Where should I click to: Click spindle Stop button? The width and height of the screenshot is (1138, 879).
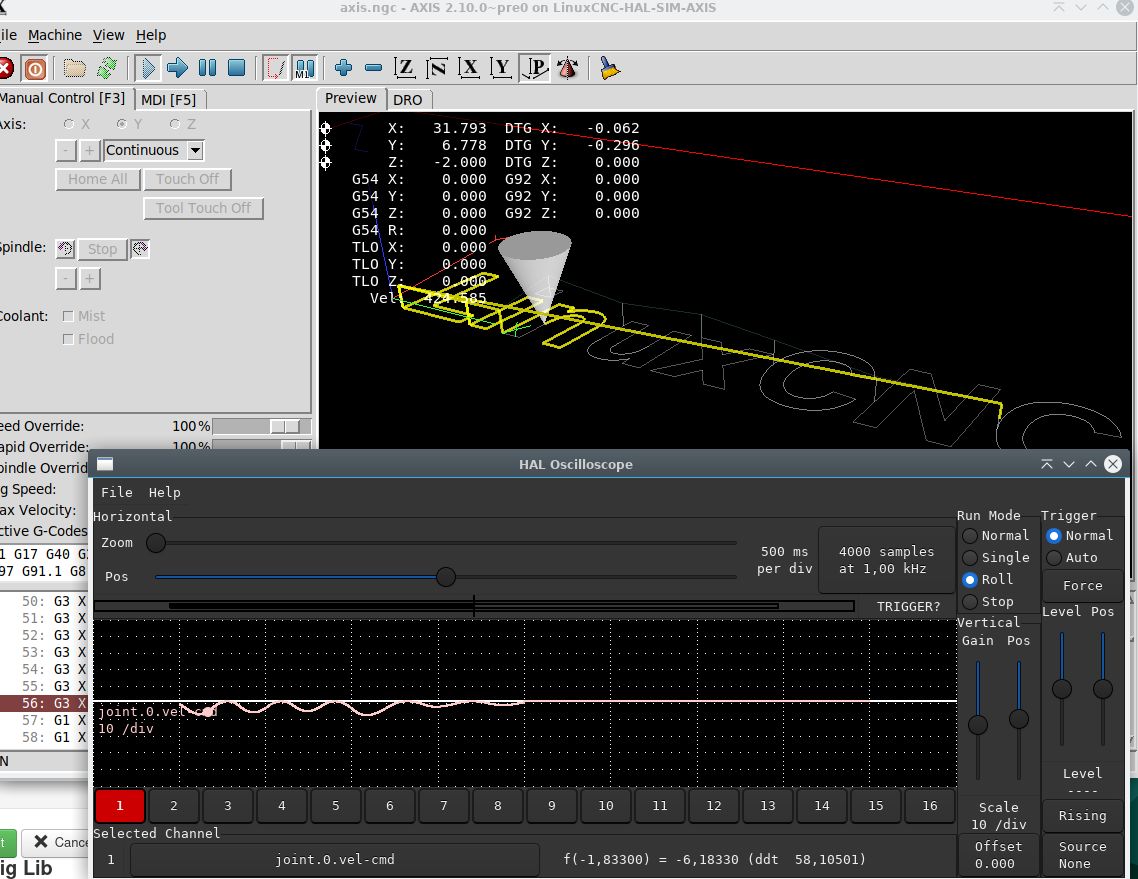pos(102,249)
